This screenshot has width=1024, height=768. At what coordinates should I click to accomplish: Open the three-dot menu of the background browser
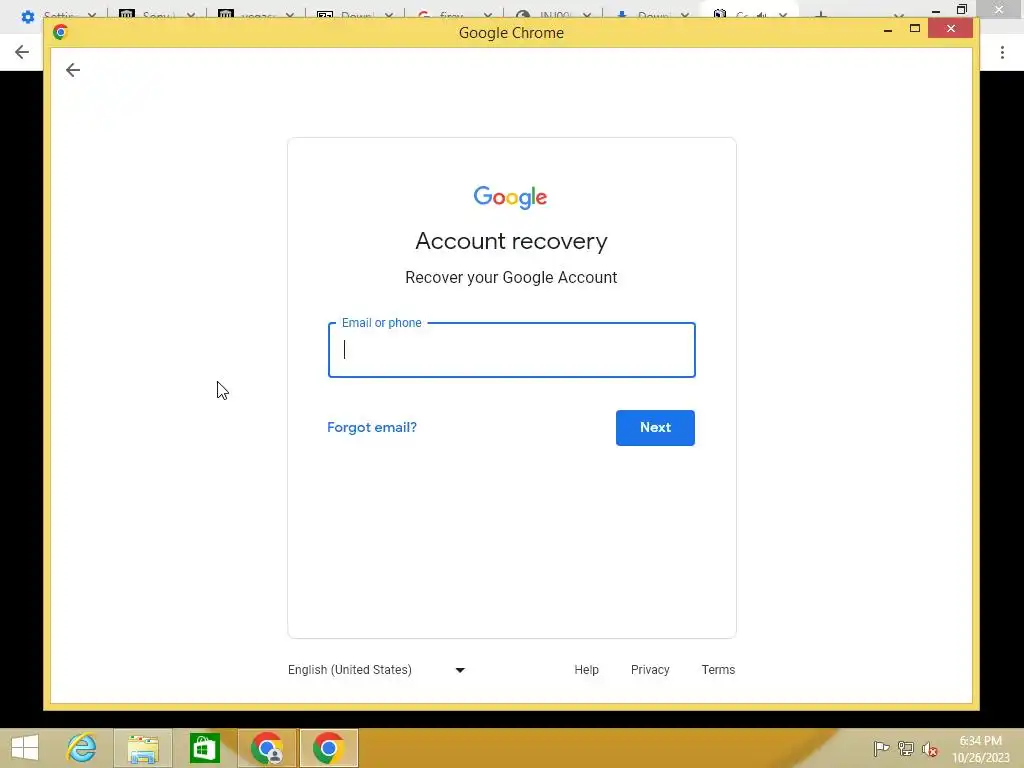click(x=1002, y=52)
